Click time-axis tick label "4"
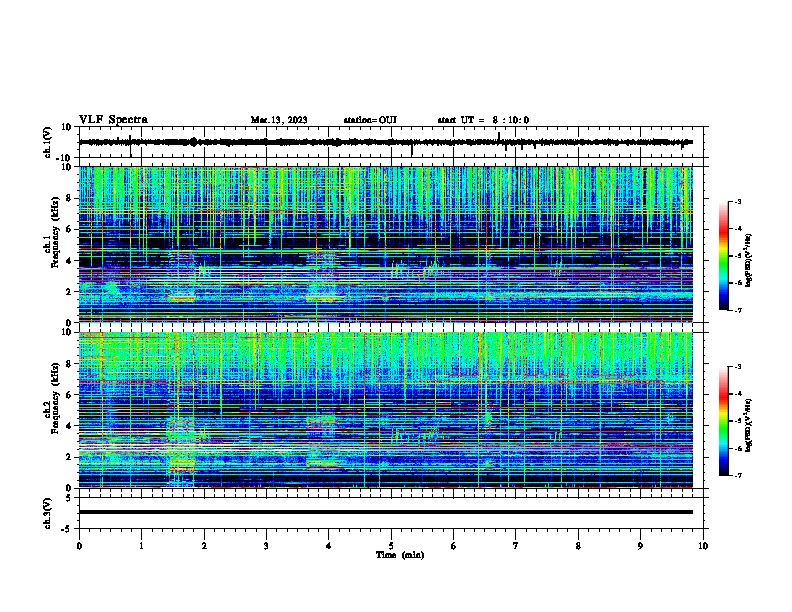The image size is (792, 612). [x=329, y=546]
